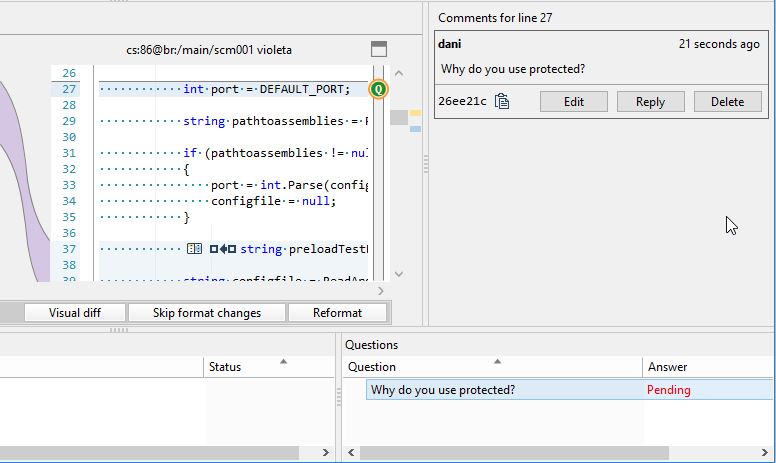The width and height of the screenshot is (776, 463).
Task: Click the 'string pathtoassemblies' code line
Action: coord(275,121)
